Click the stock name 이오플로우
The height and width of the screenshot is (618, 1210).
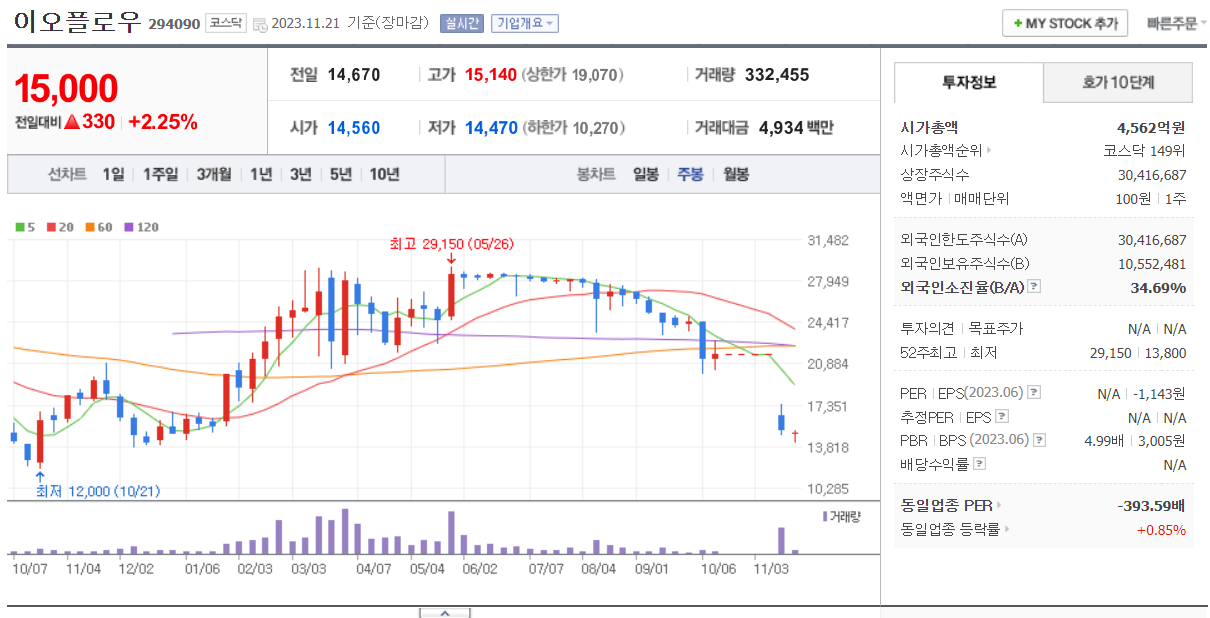[x=78, y=22]
